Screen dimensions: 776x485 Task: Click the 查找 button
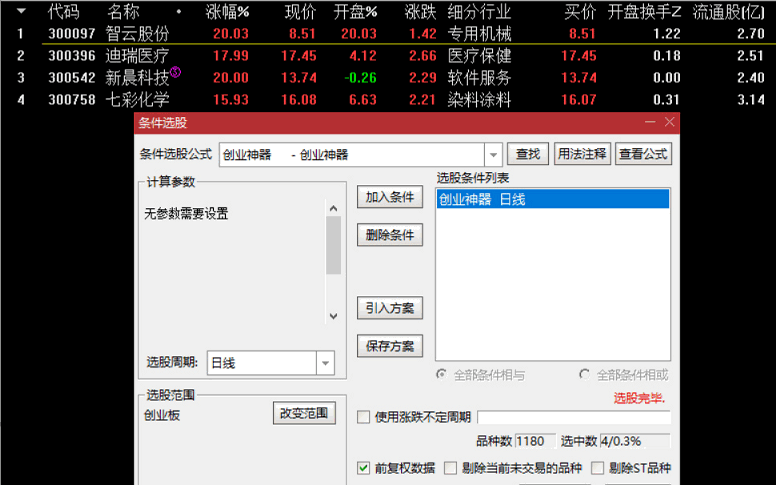pyautogui.click(x=528, y=154)
